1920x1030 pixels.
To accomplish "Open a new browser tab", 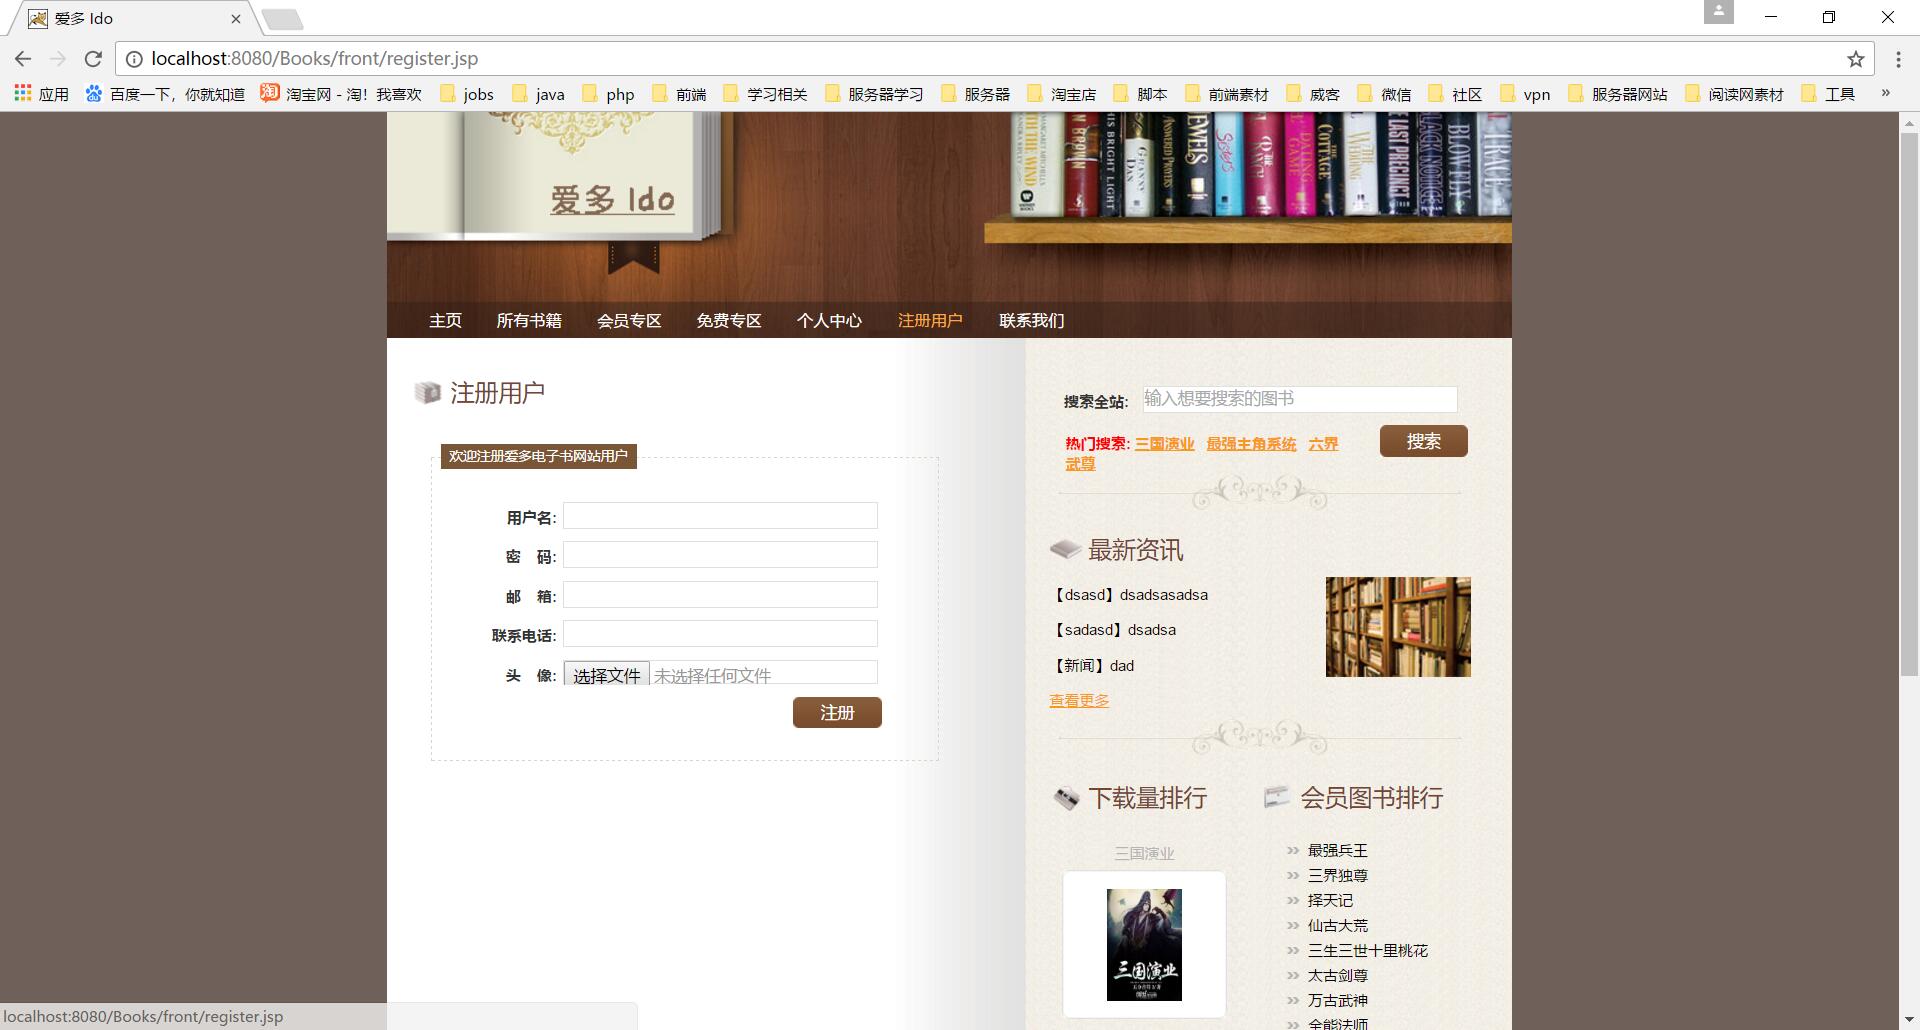I will click(x=283, y=19).
